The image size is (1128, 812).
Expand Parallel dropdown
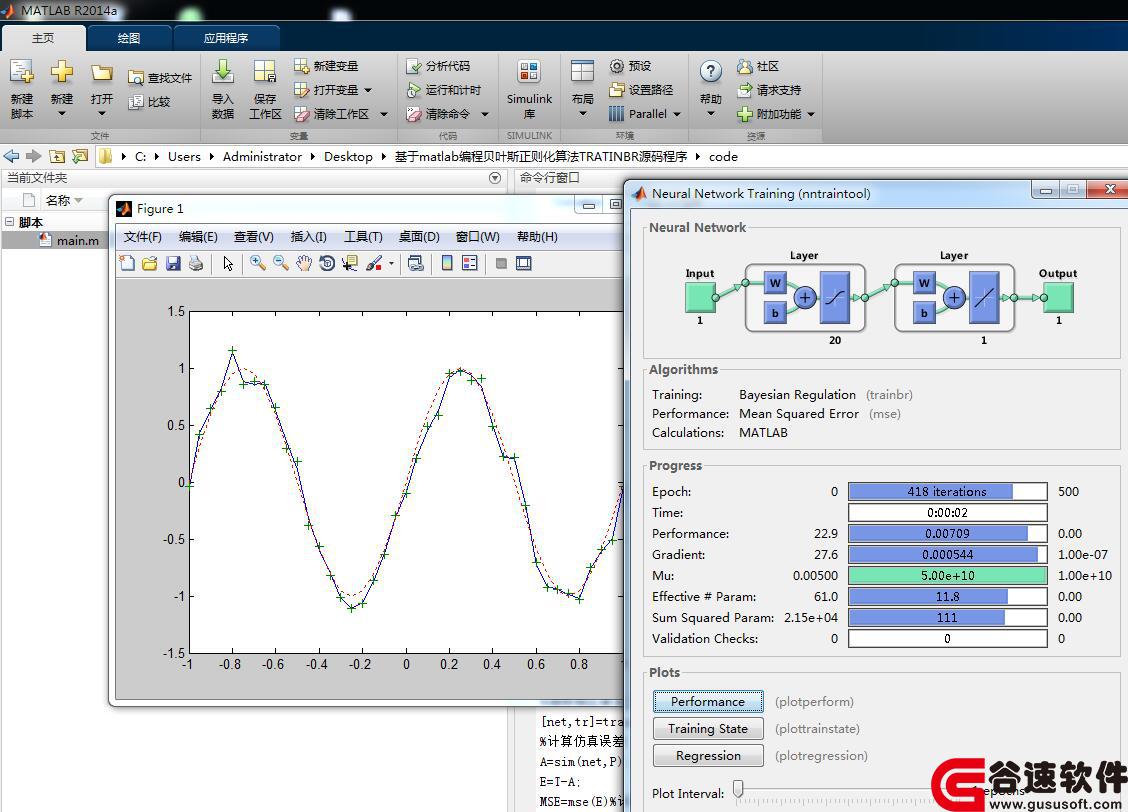tap(677, 114)
